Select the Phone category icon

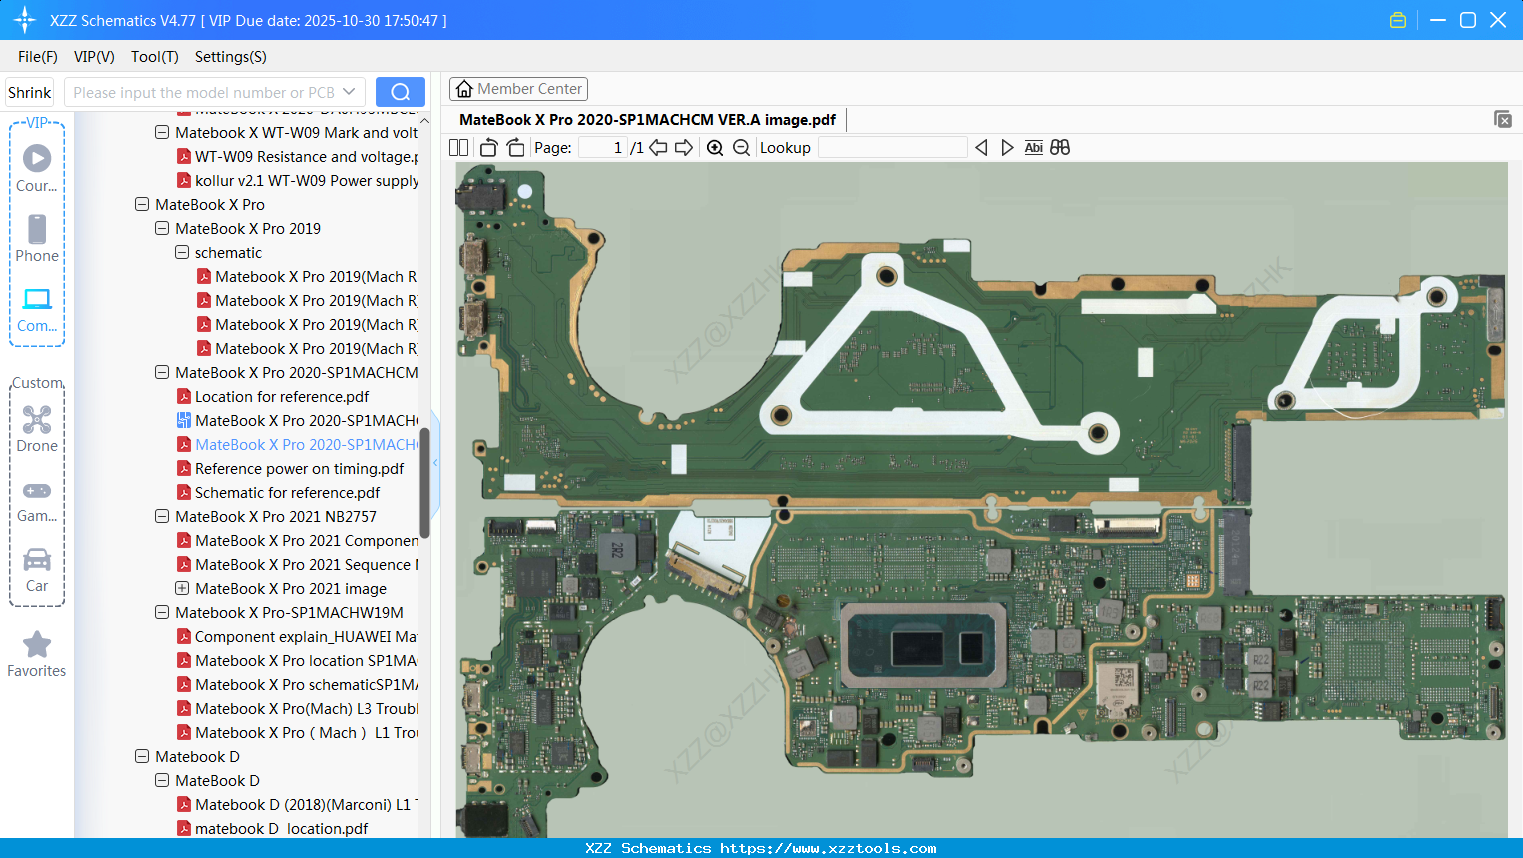pyautogui.click(x=37, y=238)
